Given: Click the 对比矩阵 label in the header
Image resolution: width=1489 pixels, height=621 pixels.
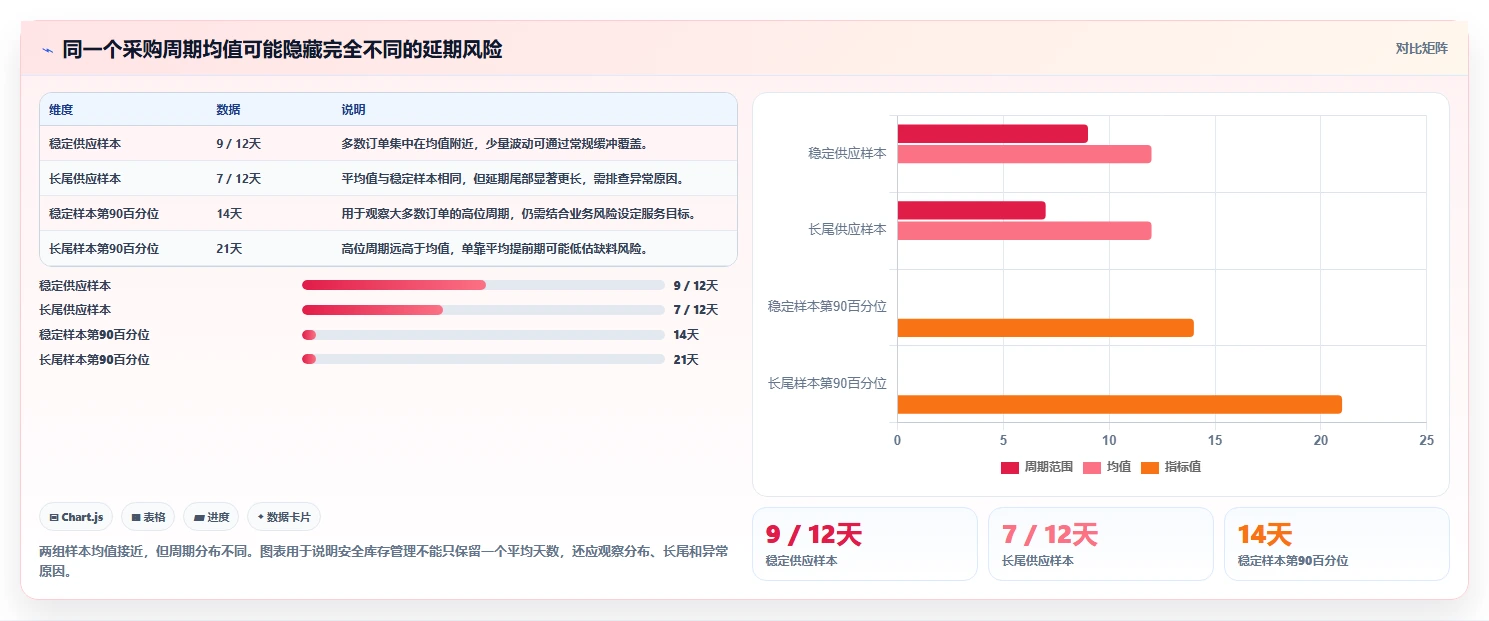Looking at the screenshot, I should pos(1421,48).
